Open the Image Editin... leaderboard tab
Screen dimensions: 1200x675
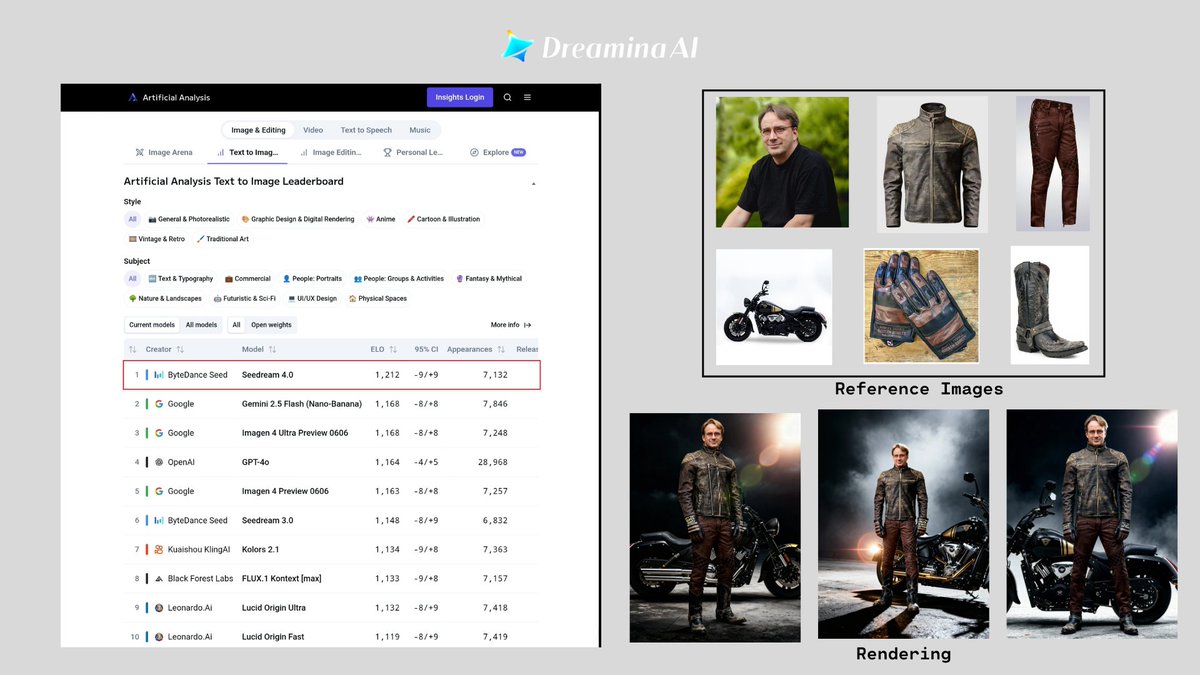(331, 153)
